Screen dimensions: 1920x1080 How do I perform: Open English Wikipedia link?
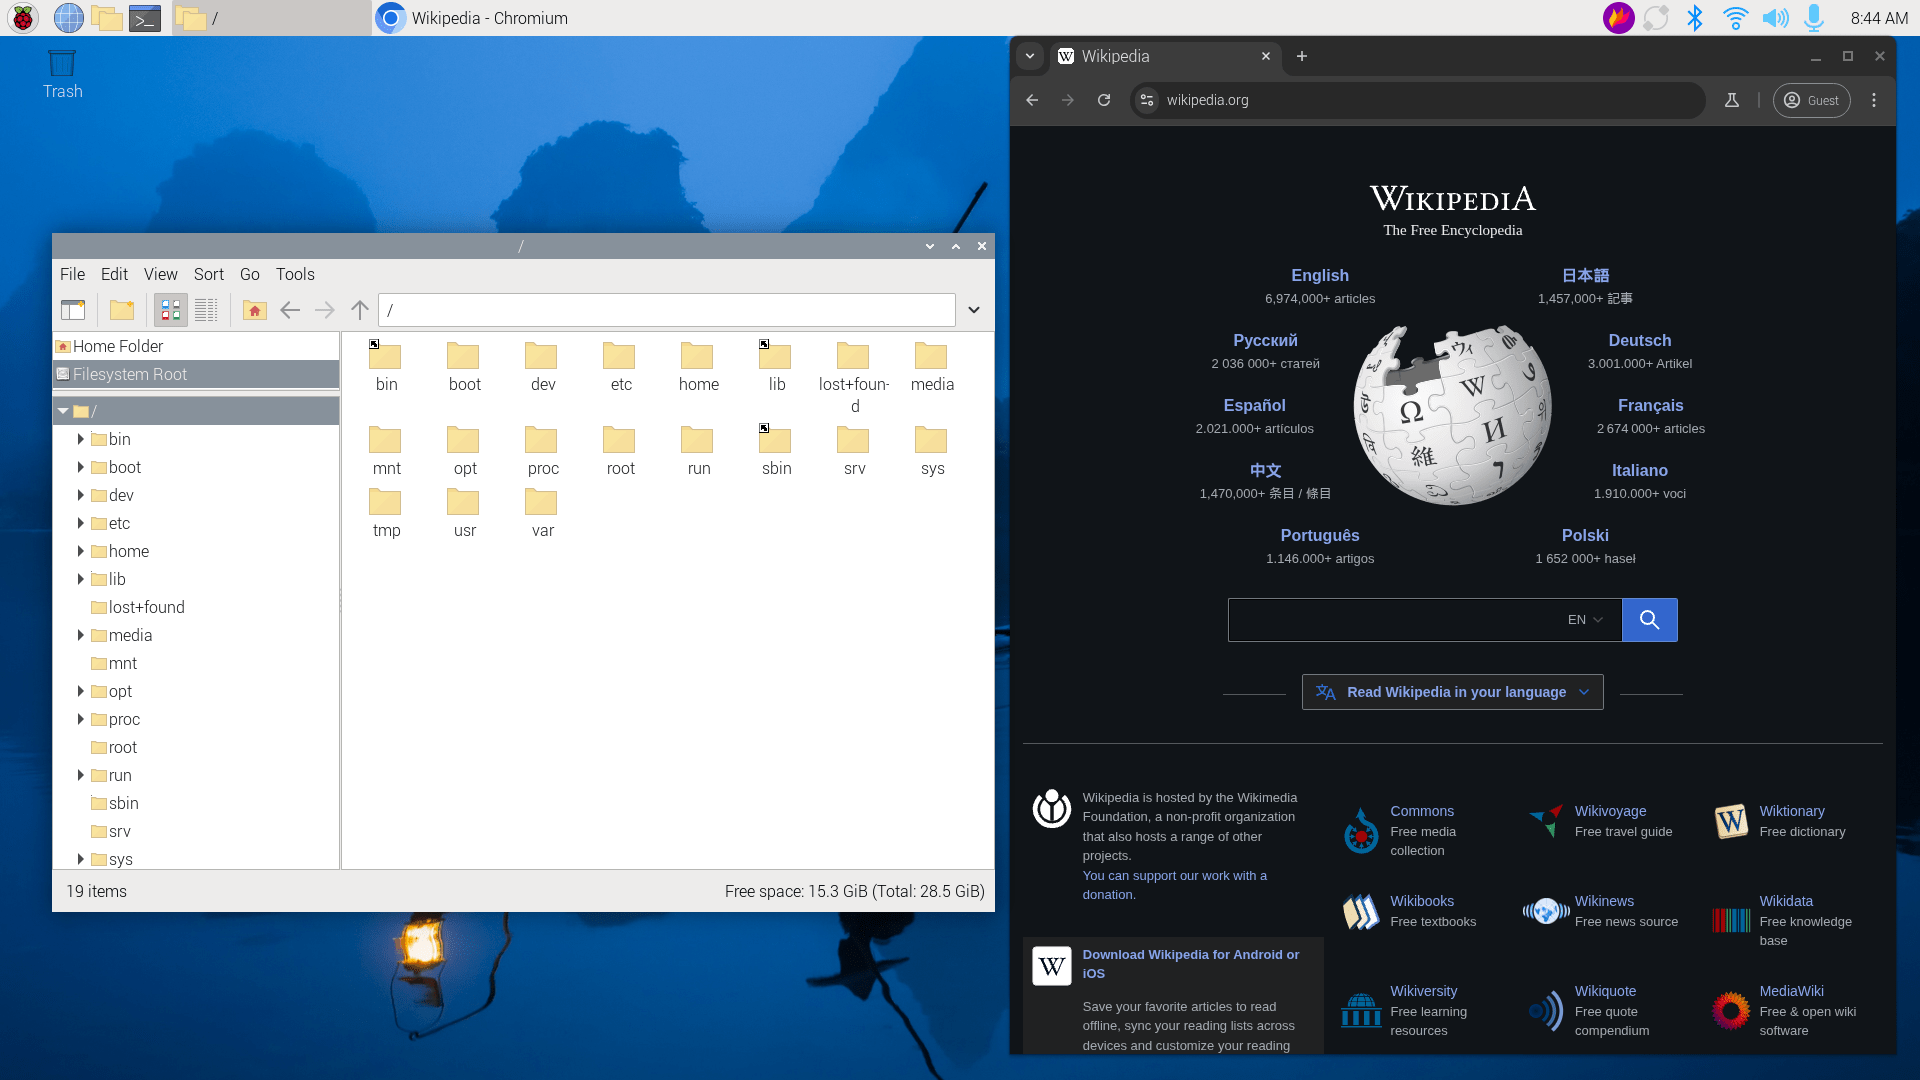pos(1320,276)
